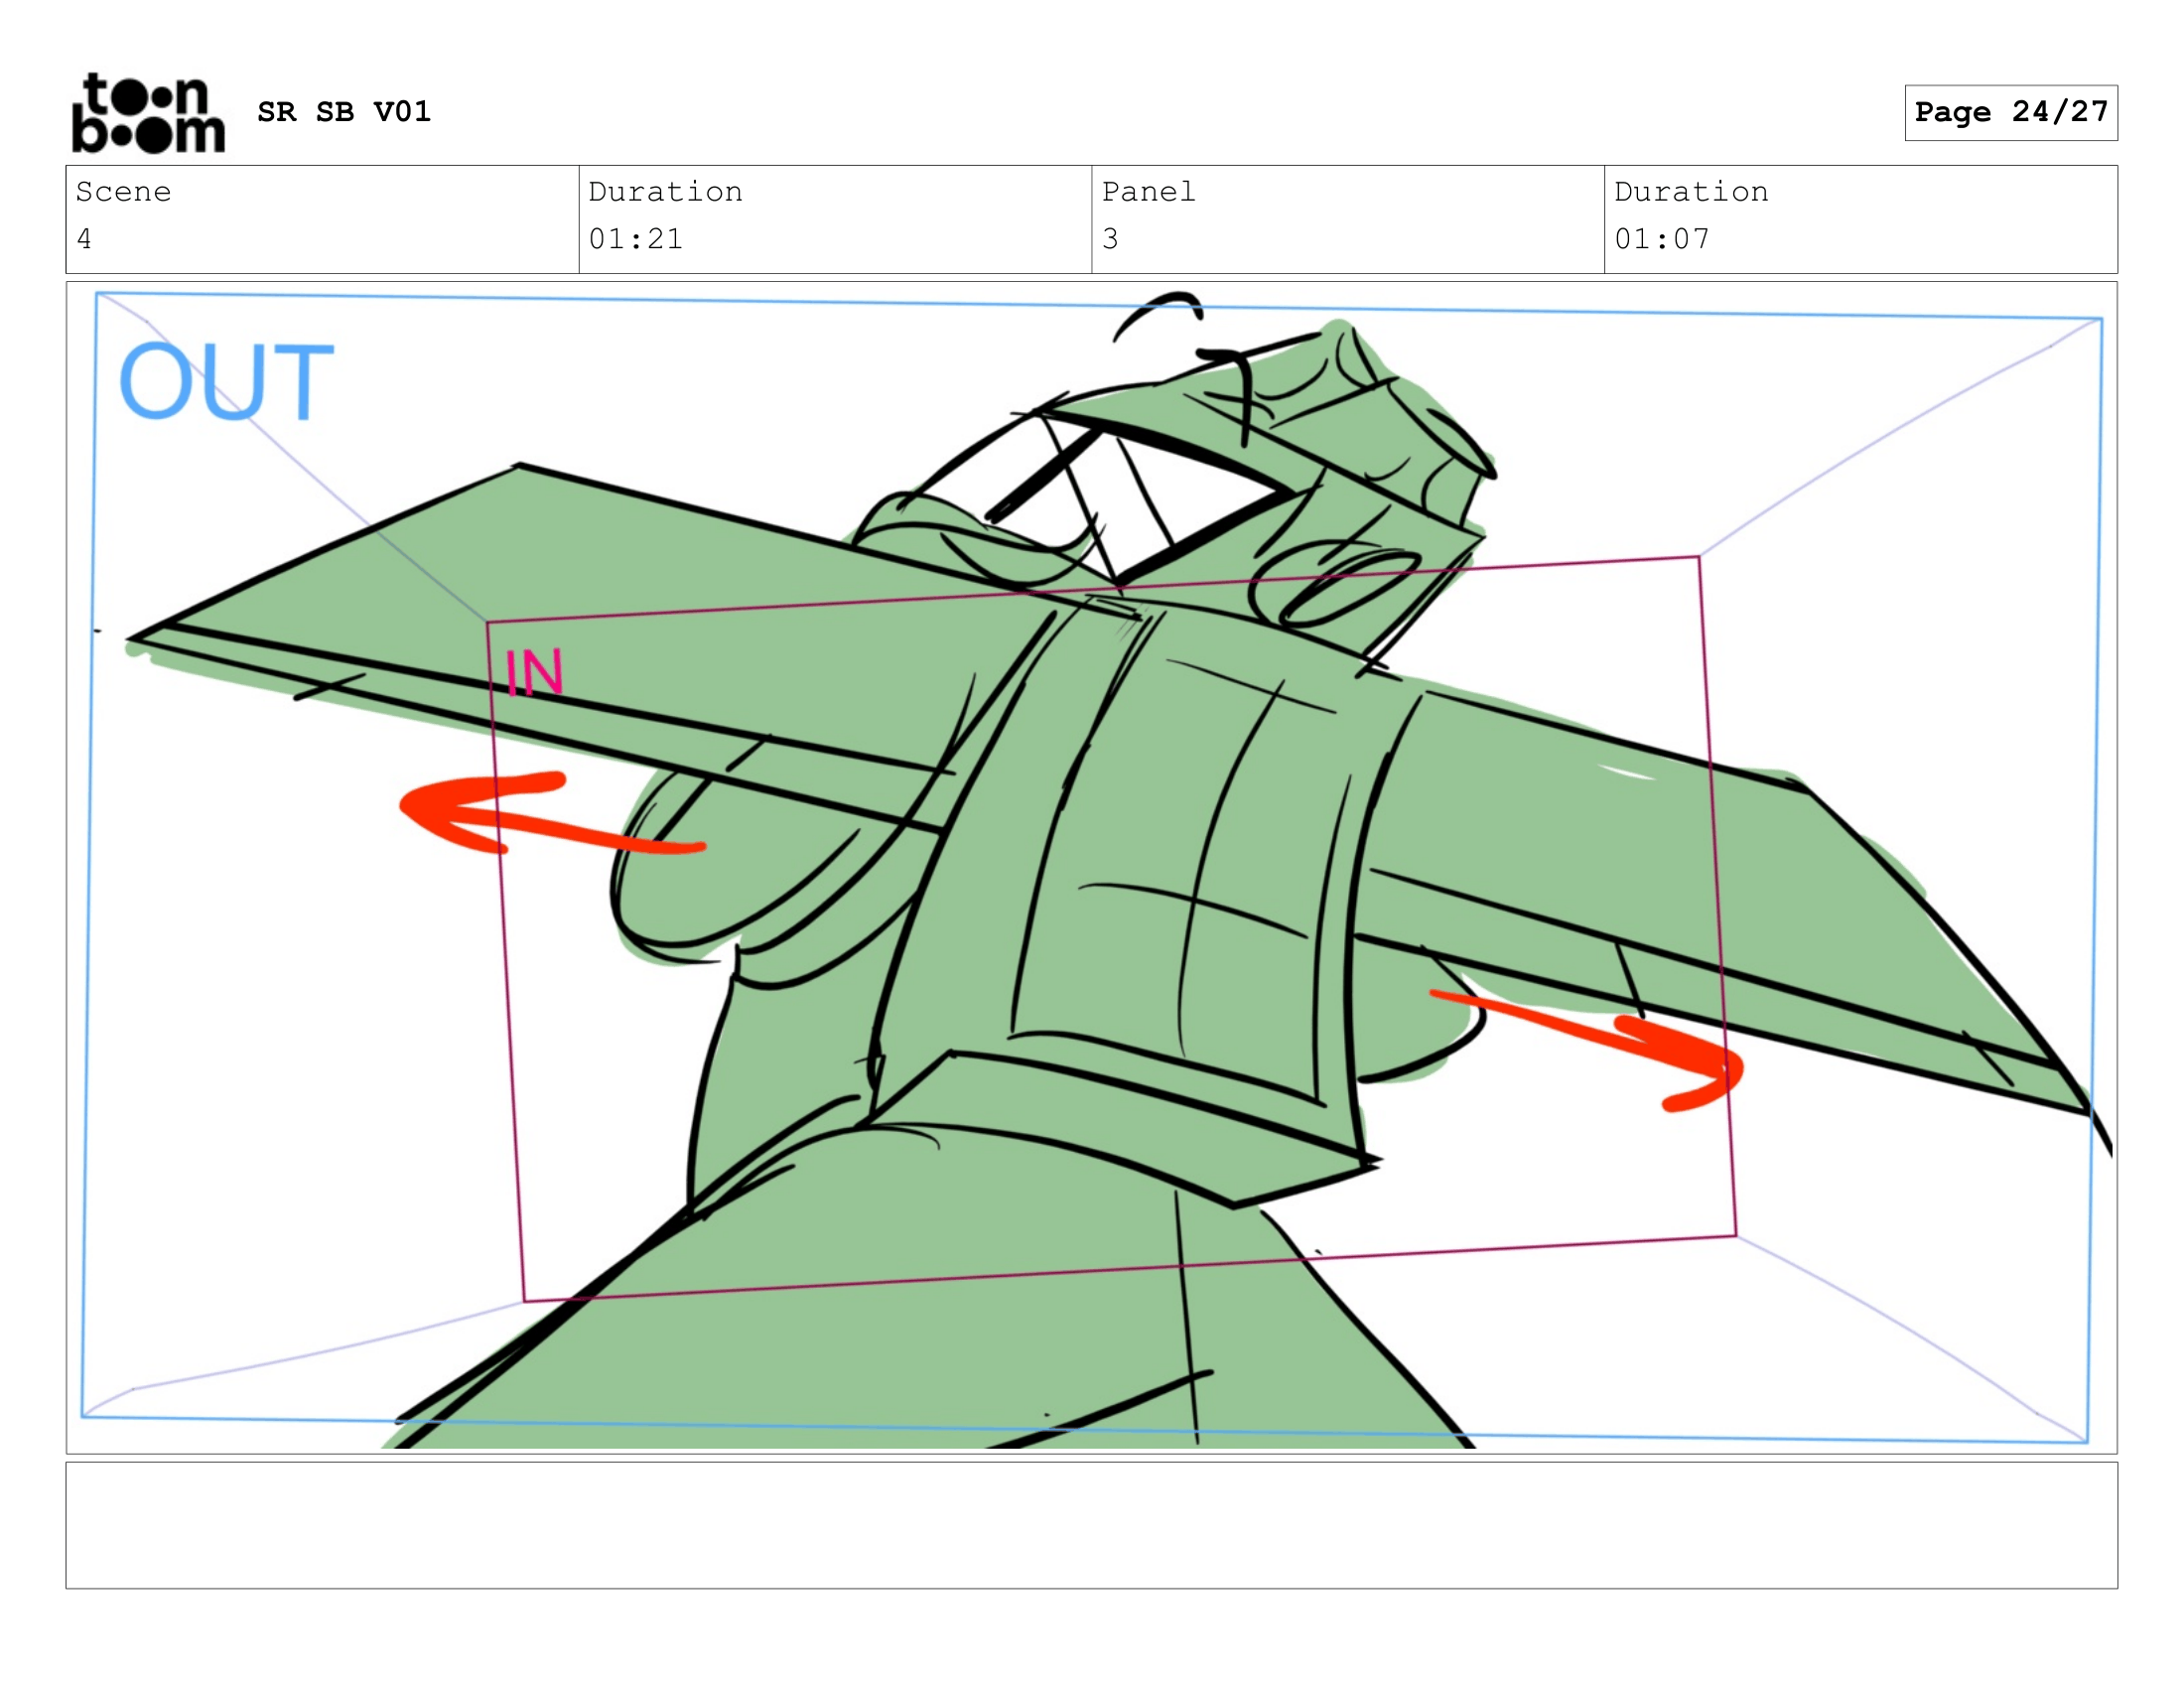Click panel number 3 value
Image resolution: width=2184 pixels, height=1688 pixels.
coord(1110,239)
